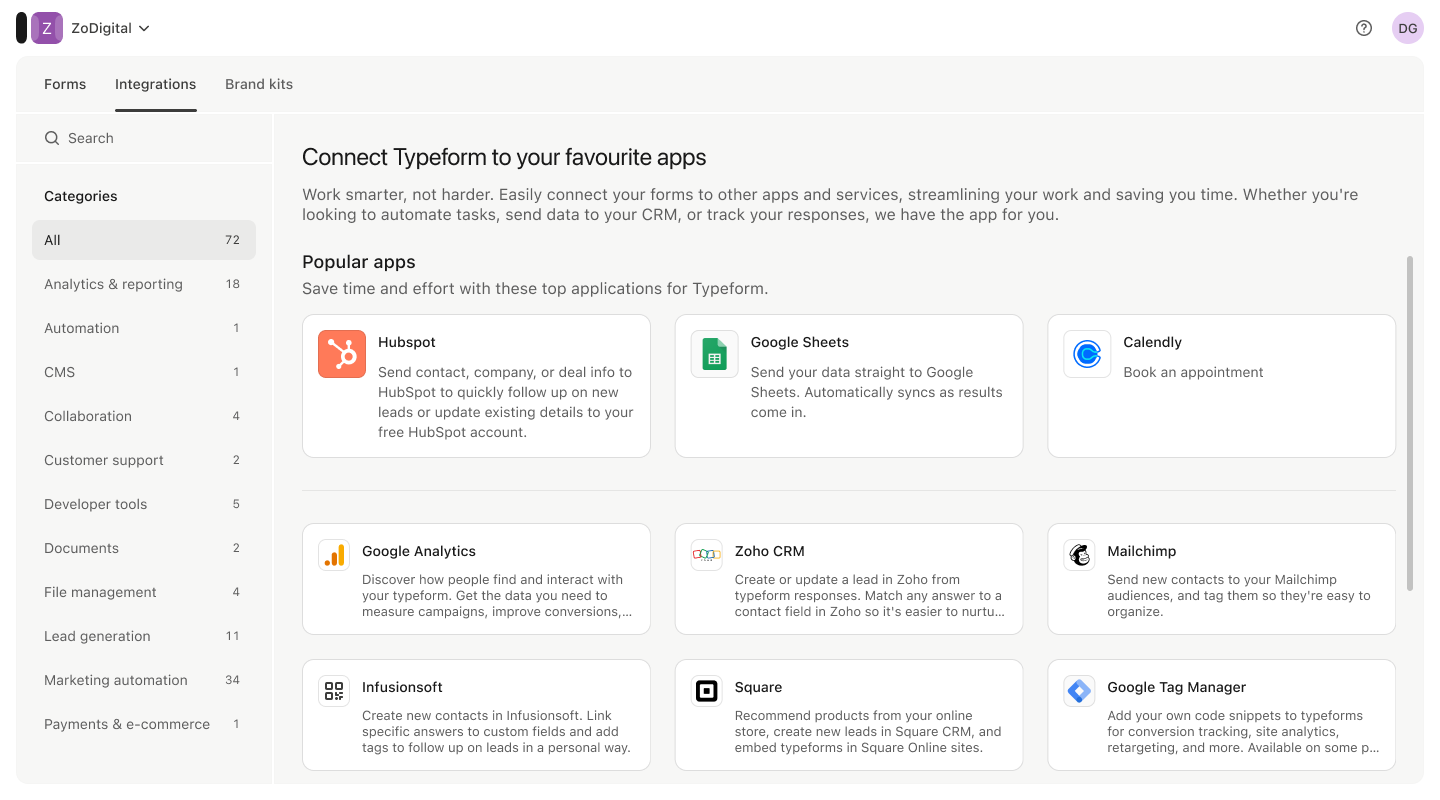Click the Google Analytics icon
The height and width of the screenshot is (800, 1440).
(334, 555)
